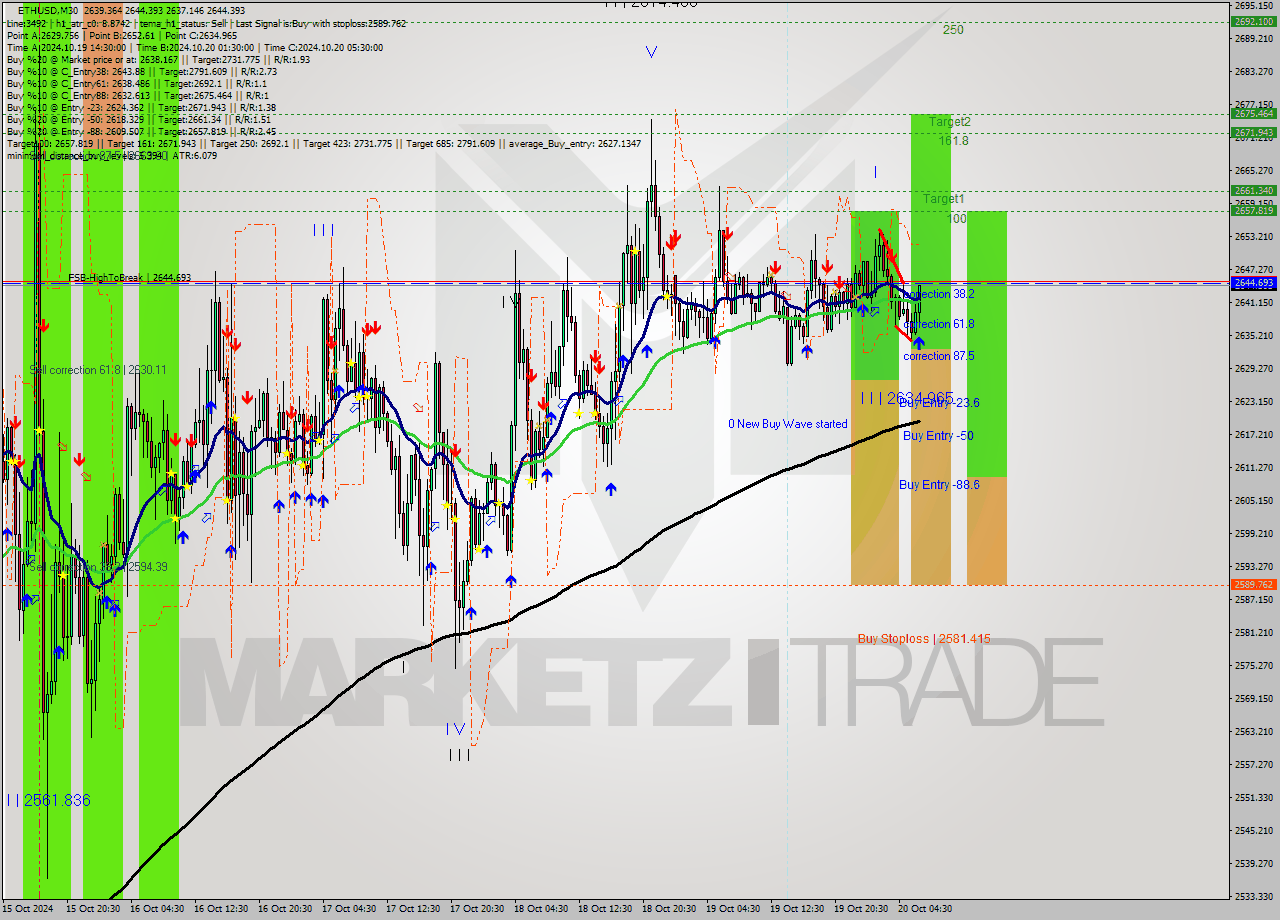Click the 2557.270 price axis tick
The width and height of the screenshot is (1280, 920).
point(1253,764)
